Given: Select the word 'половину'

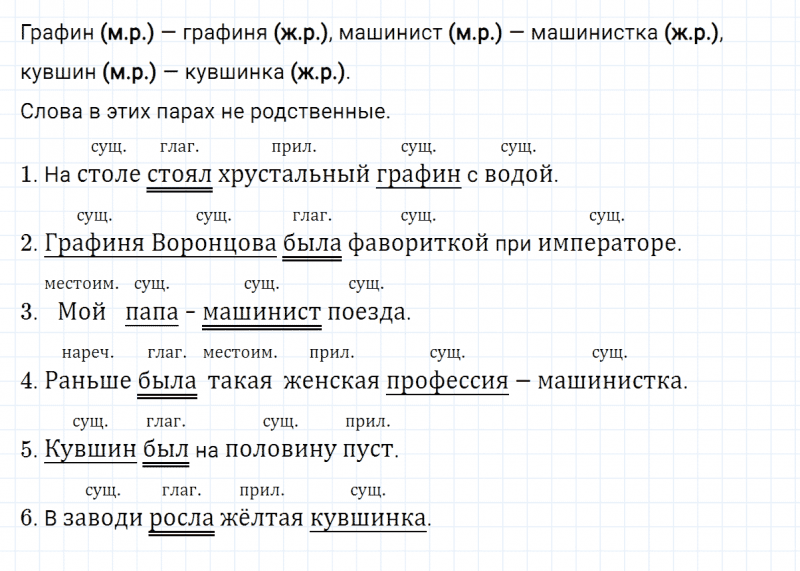Looking at the screenshot, I should (280, 450).
